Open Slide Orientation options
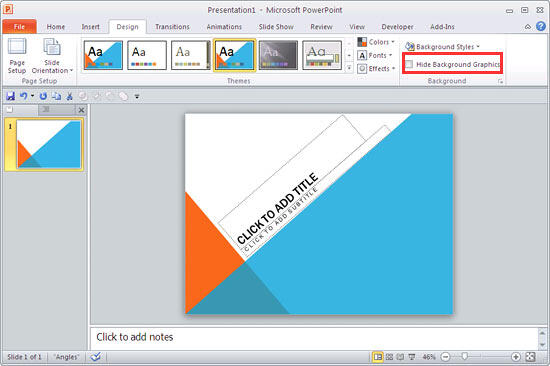This screenshot has height=366, width=550. [x=52, y=55]
